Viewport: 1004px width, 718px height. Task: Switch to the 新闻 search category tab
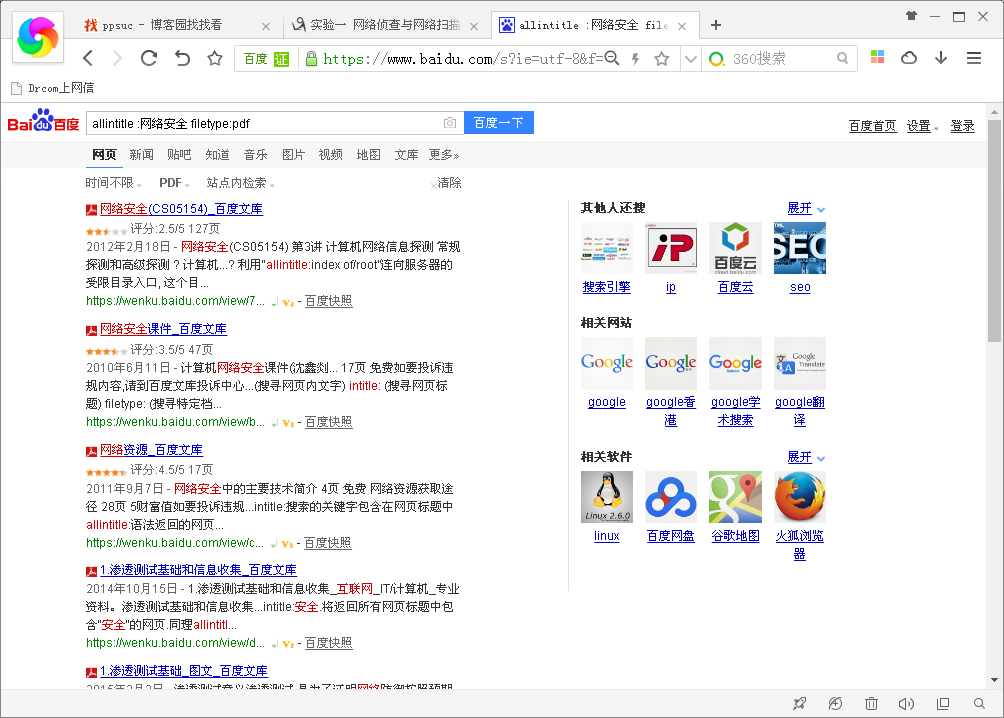(x=140, y=154)
